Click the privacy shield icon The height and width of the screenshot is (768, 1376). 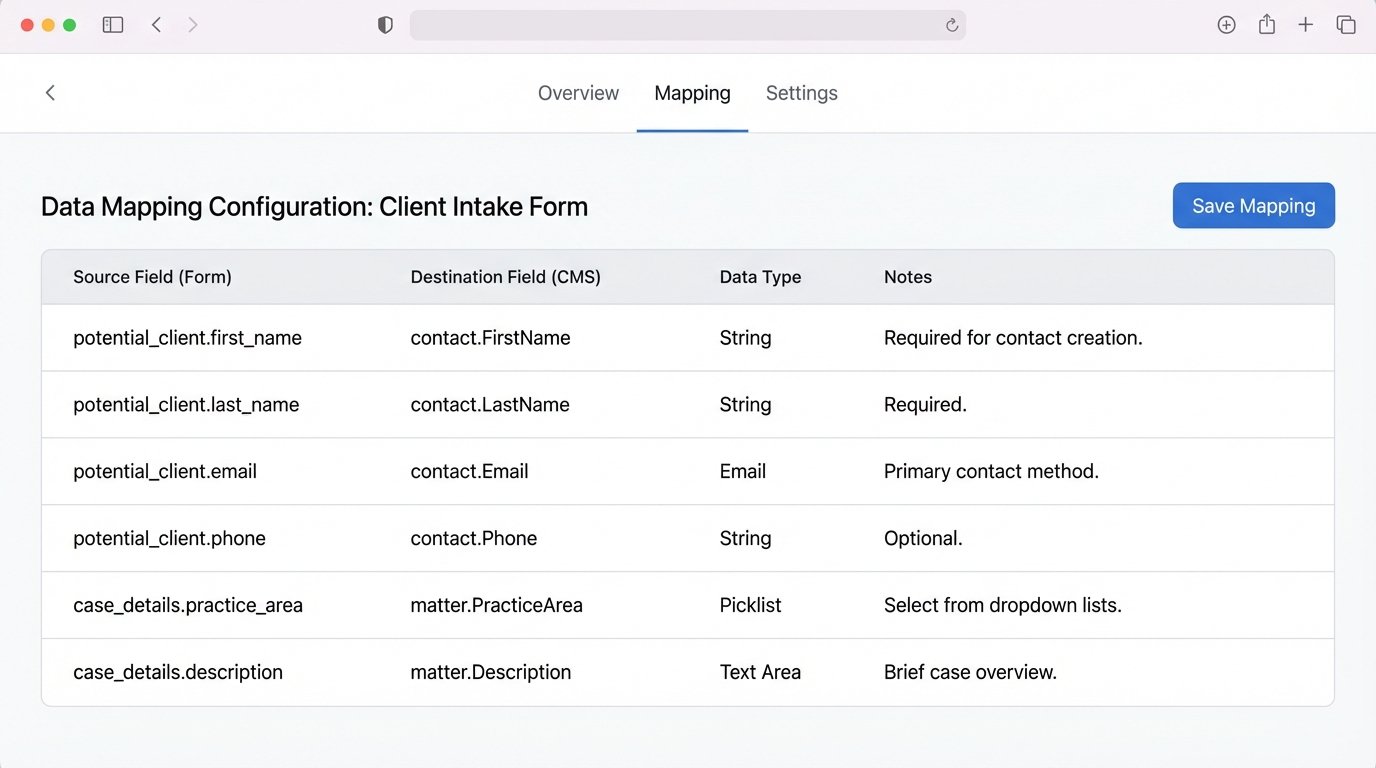(384, 24)
